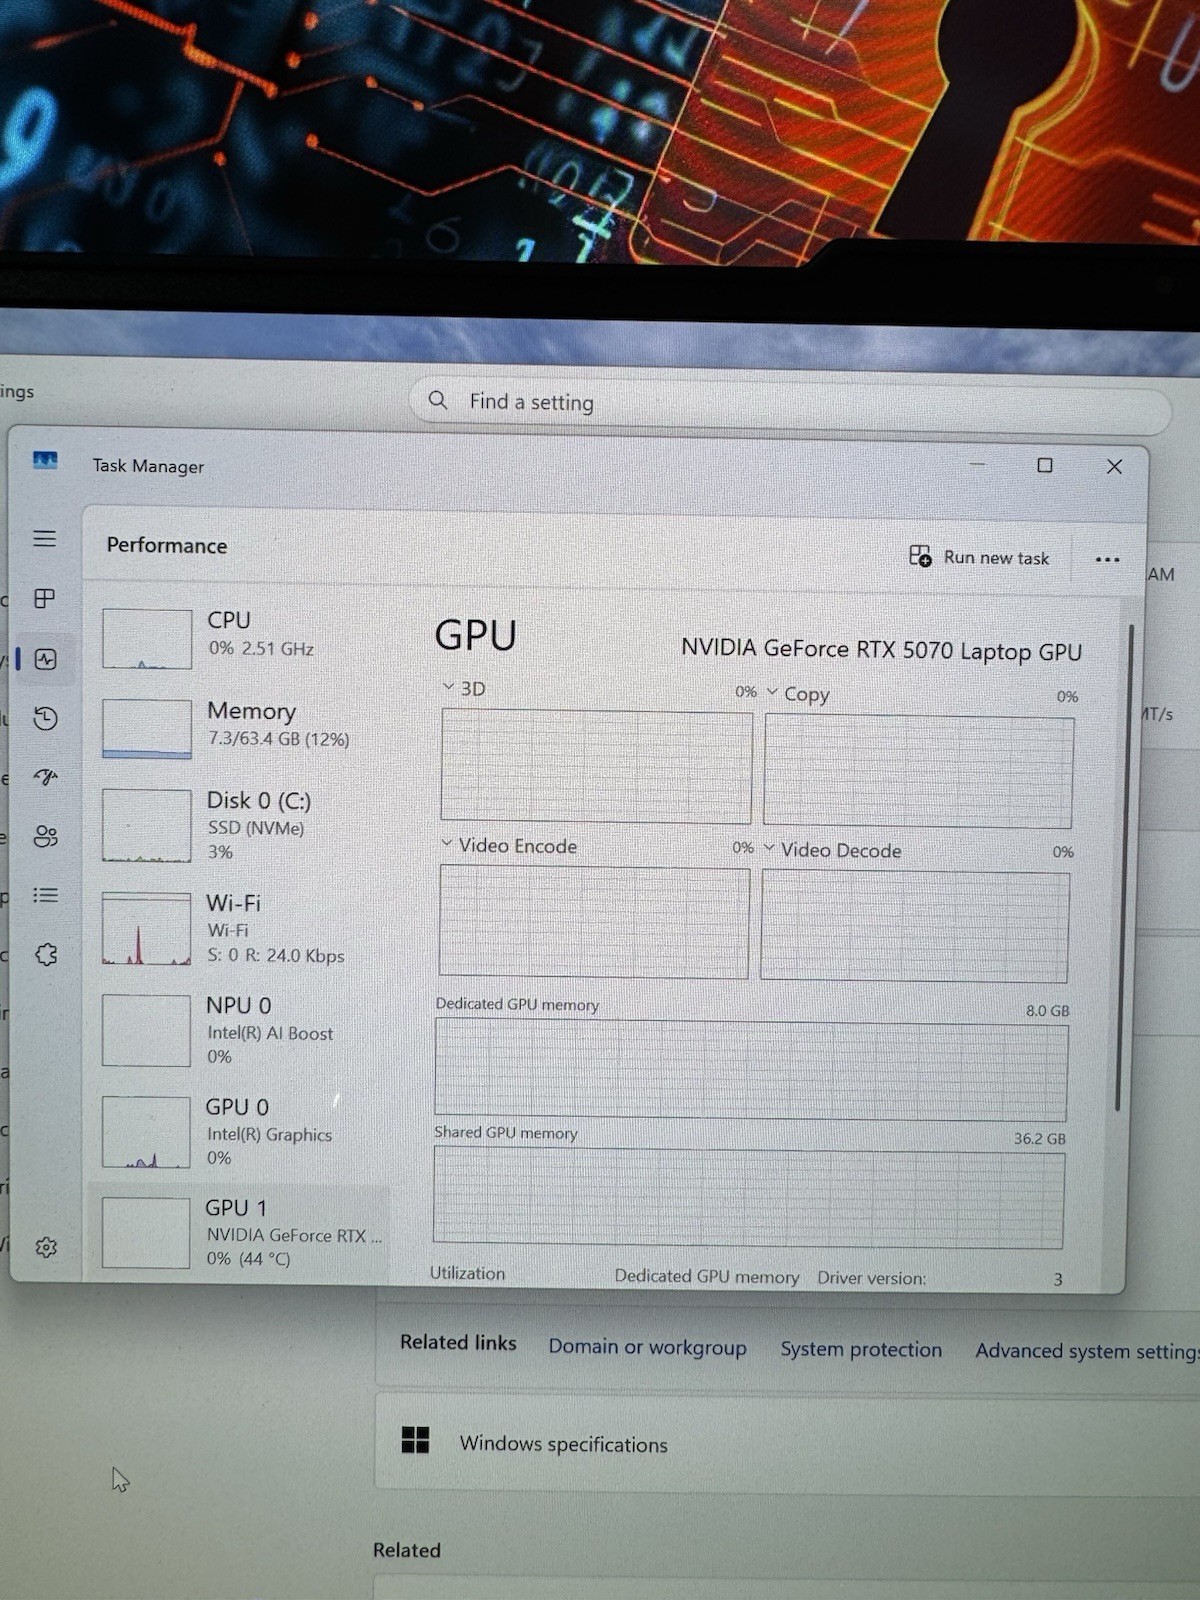The image size is (1200, 1600).
Task: Click the Find a setting search field
Action: [790, 404]
